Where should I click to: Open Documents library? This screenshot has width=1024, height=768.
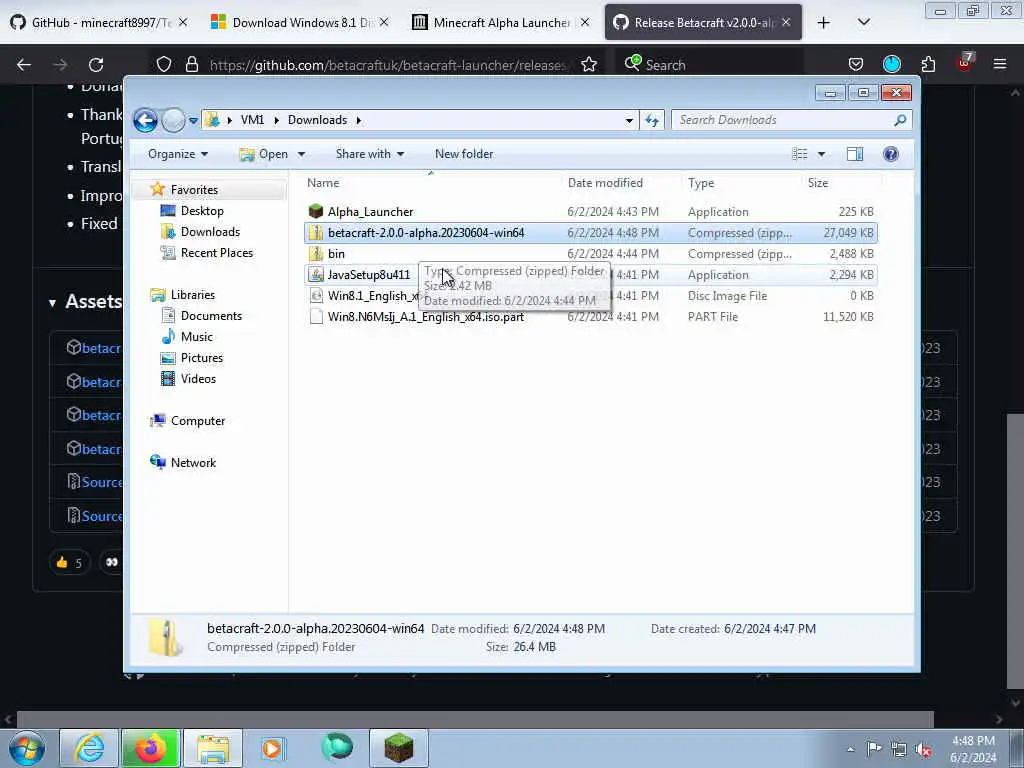[211, 315]
